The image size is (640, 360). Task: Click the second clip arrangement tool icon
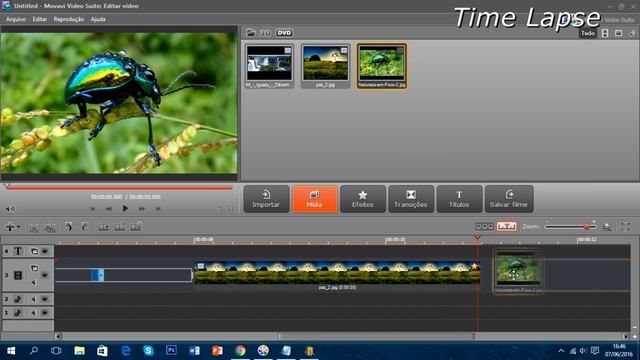[x=119, y=227]
